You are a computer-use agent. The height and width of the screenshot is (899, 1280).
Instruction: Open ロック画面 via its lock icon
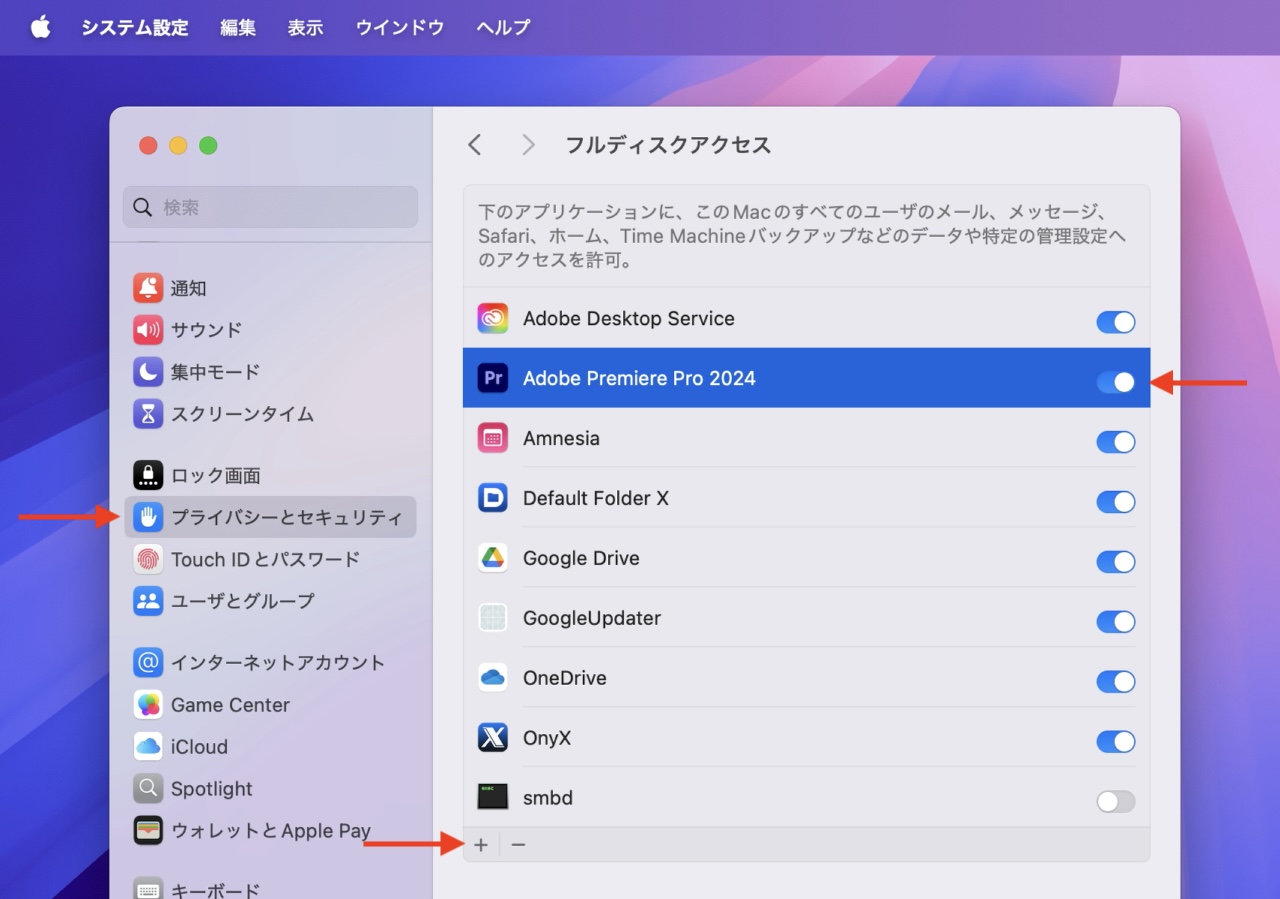pyautogui.click(x=148, y=475)
